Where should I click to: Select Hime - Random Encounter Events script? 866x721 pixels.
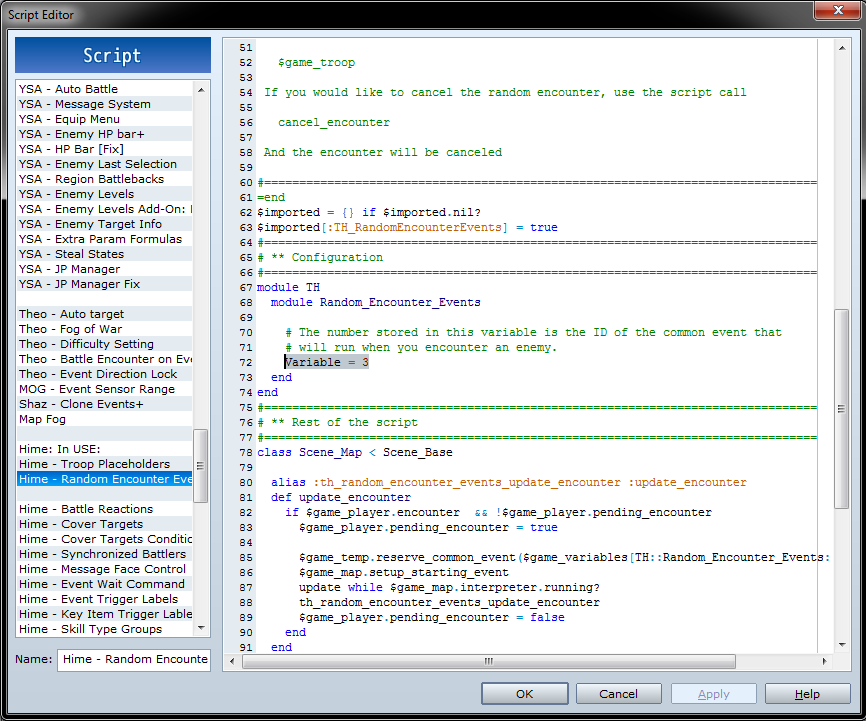[x=105, y=479]
